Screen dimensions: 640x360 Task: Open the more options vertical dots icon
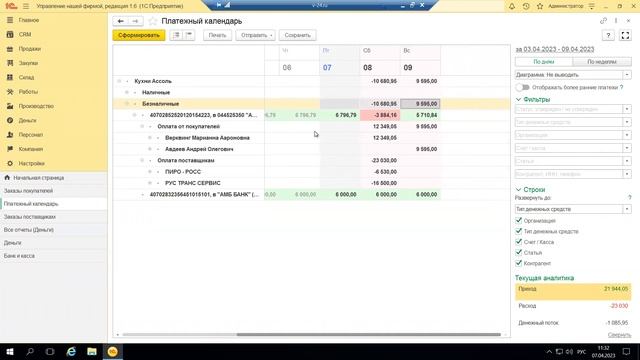[616, 21]
